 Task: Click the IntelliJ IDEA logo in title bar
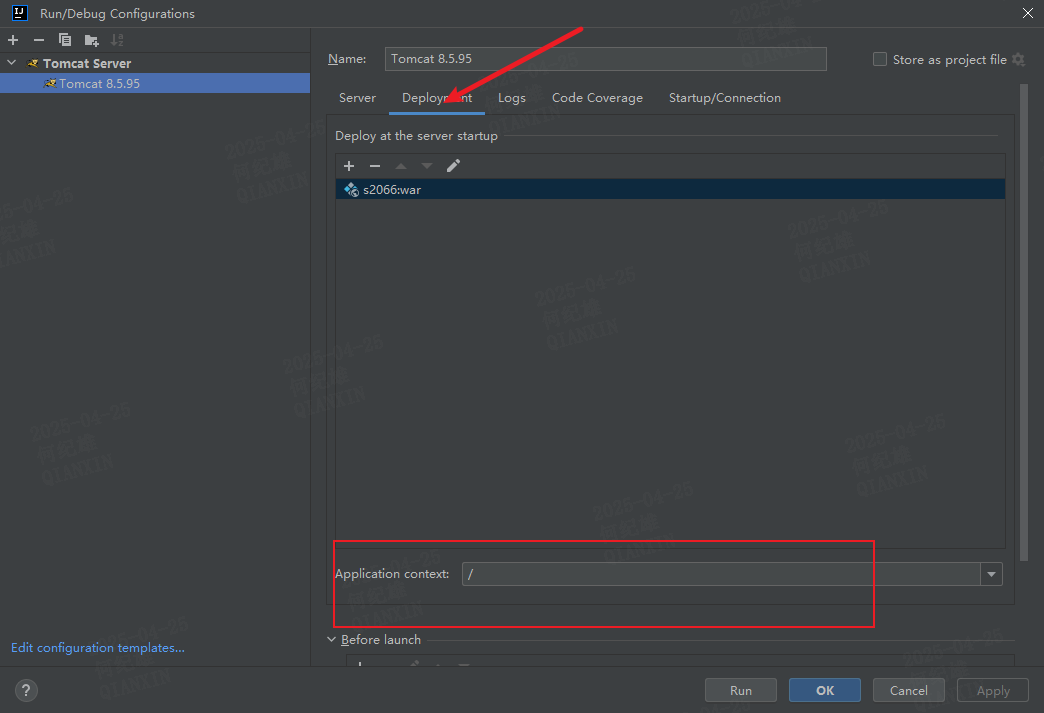(19, 13)
